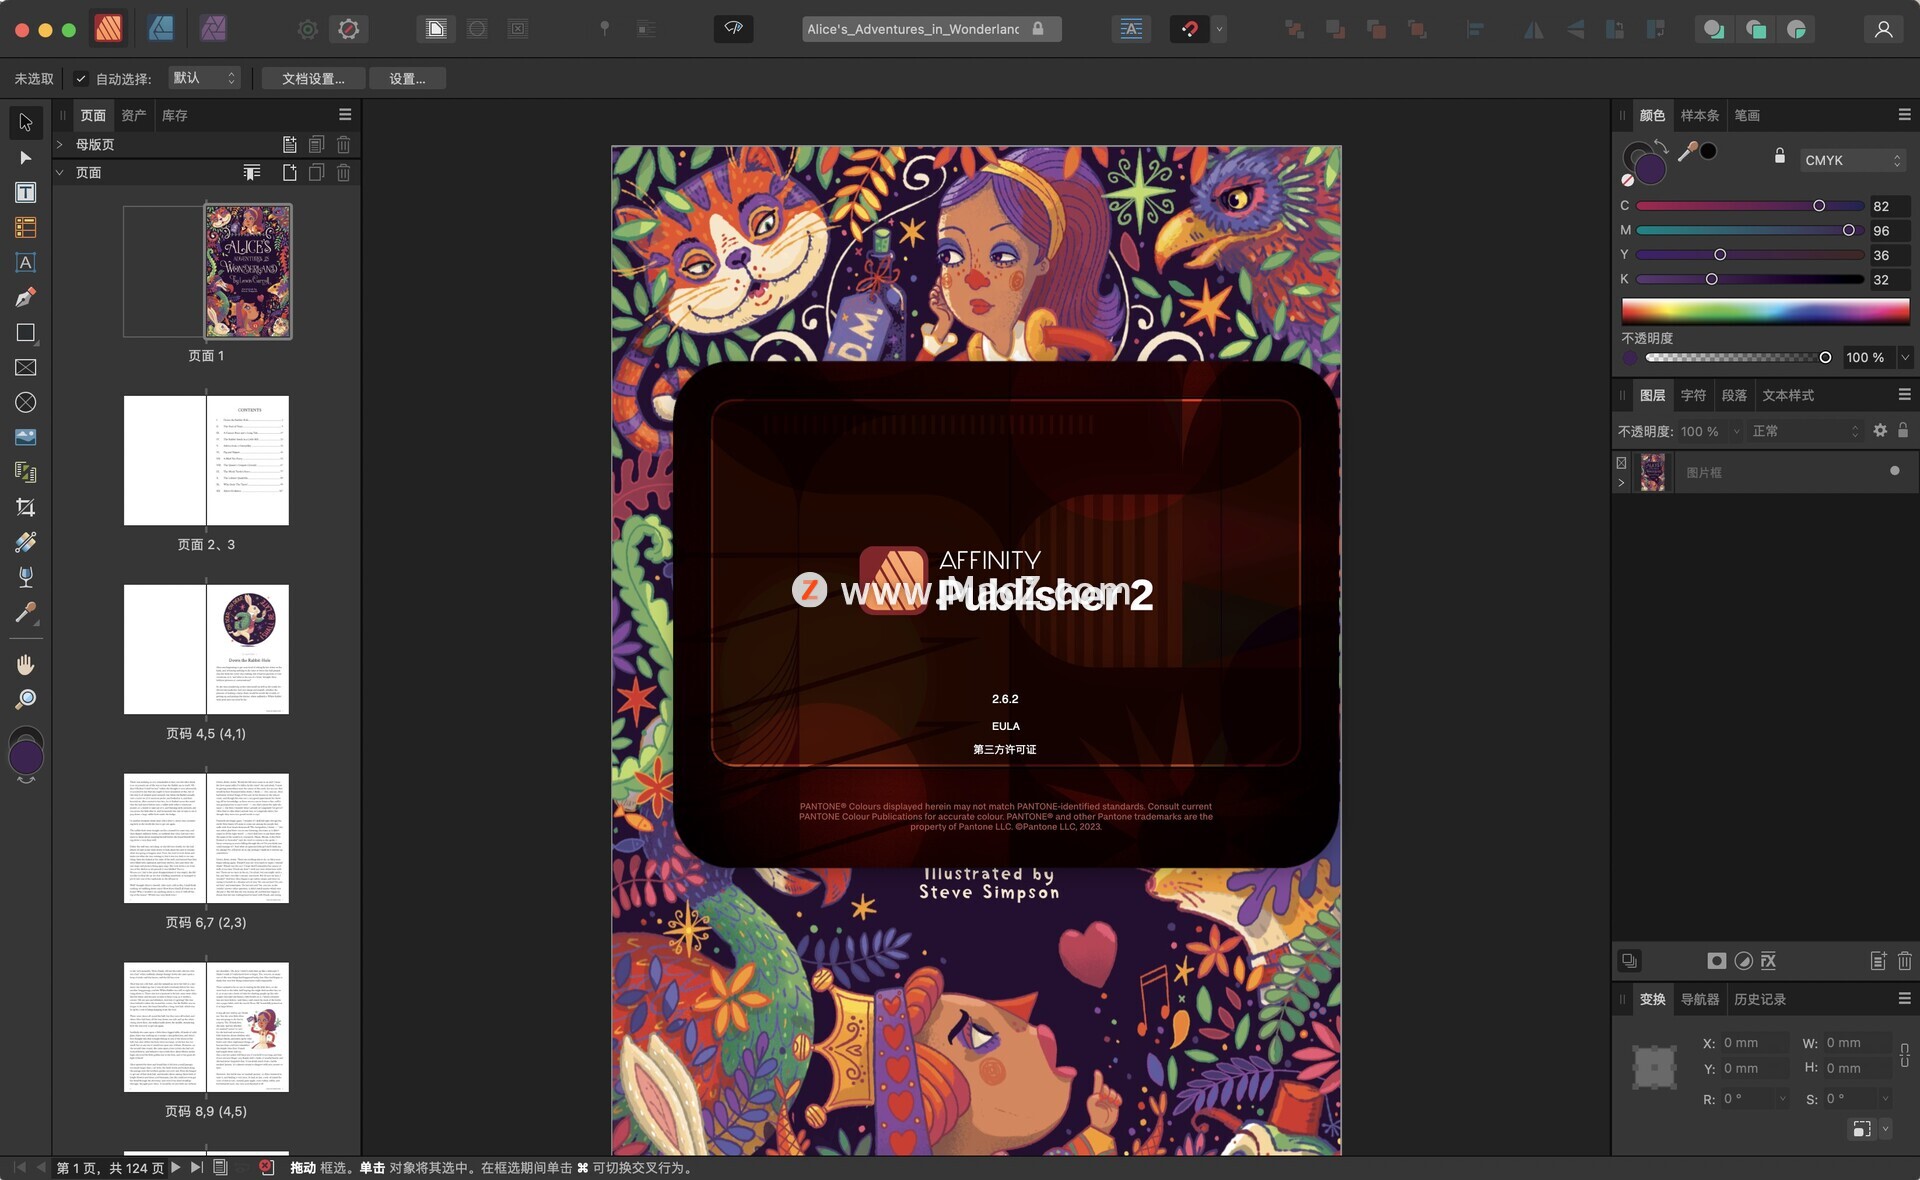1920x1180 pixels.
Task: Toggle colour model lock in Color panel
Action: click(1780, 156)
